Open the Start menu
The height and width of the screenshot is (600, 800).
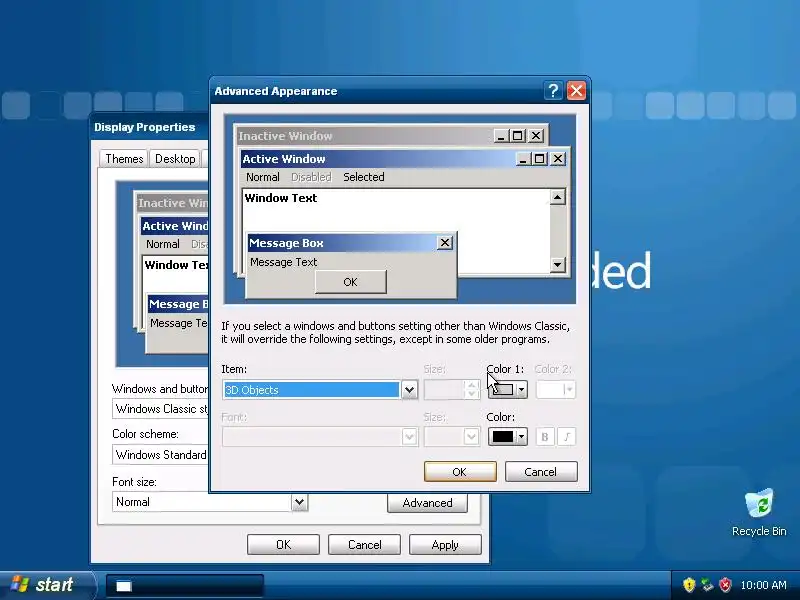click(46, 585)
